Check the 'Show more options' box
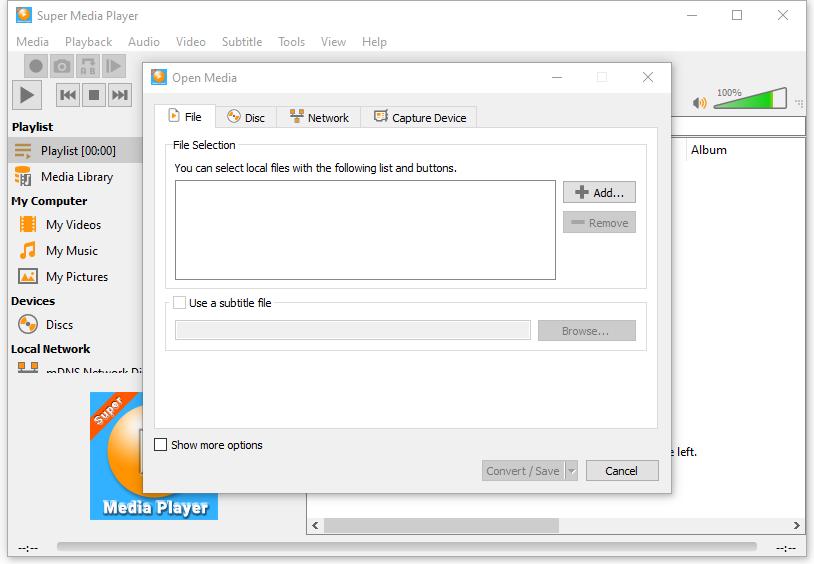The width and height of the screenshot is (814, 564). 161,445
